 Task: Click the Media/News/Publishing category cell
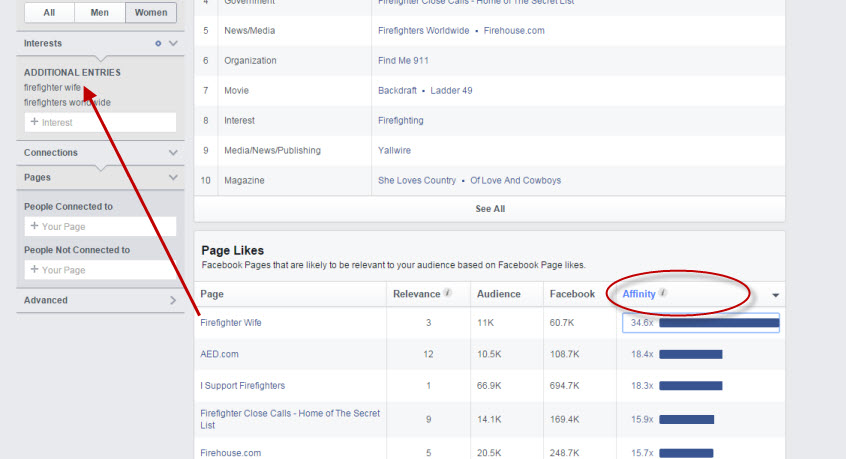point(272,150)
